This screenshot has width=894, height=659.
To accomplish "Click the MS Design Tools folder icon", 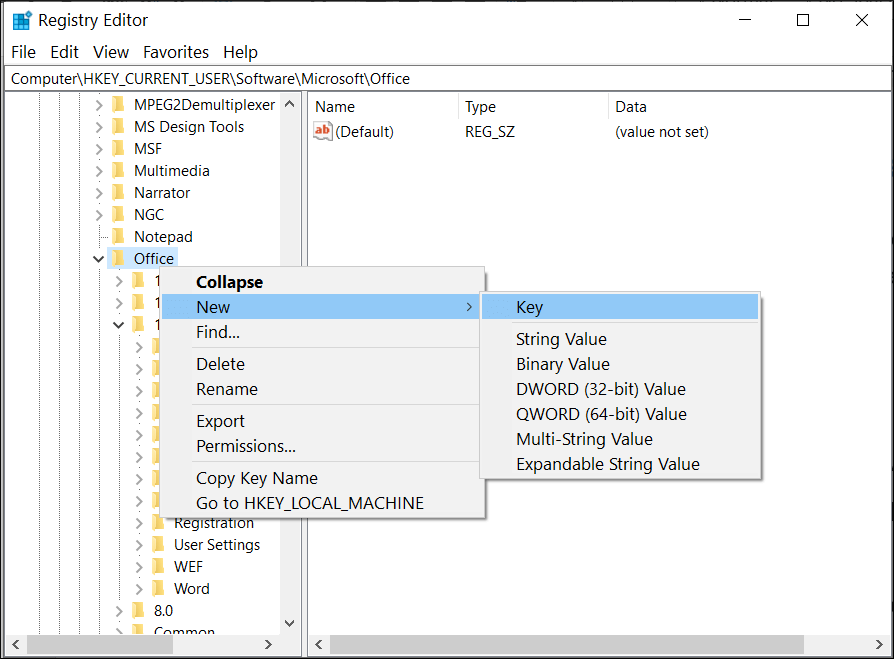I will pos(118,127).
